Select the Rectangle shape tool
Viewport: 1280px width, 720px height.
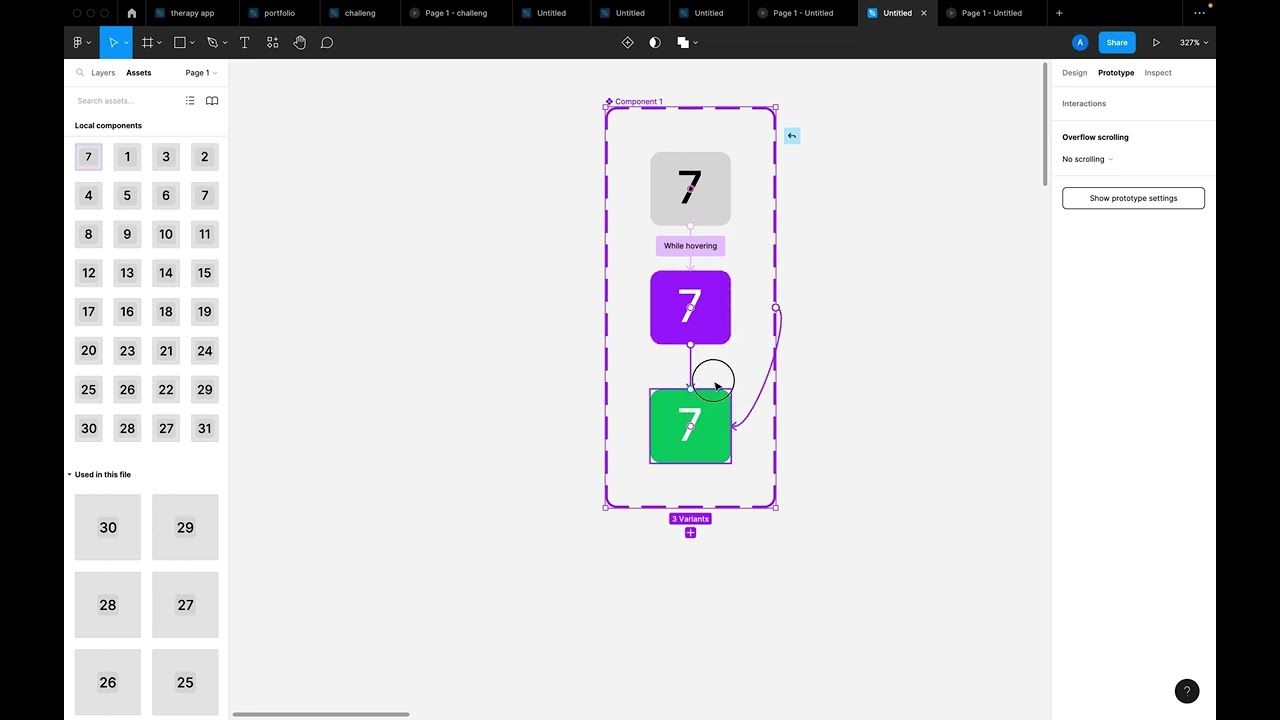179,43
